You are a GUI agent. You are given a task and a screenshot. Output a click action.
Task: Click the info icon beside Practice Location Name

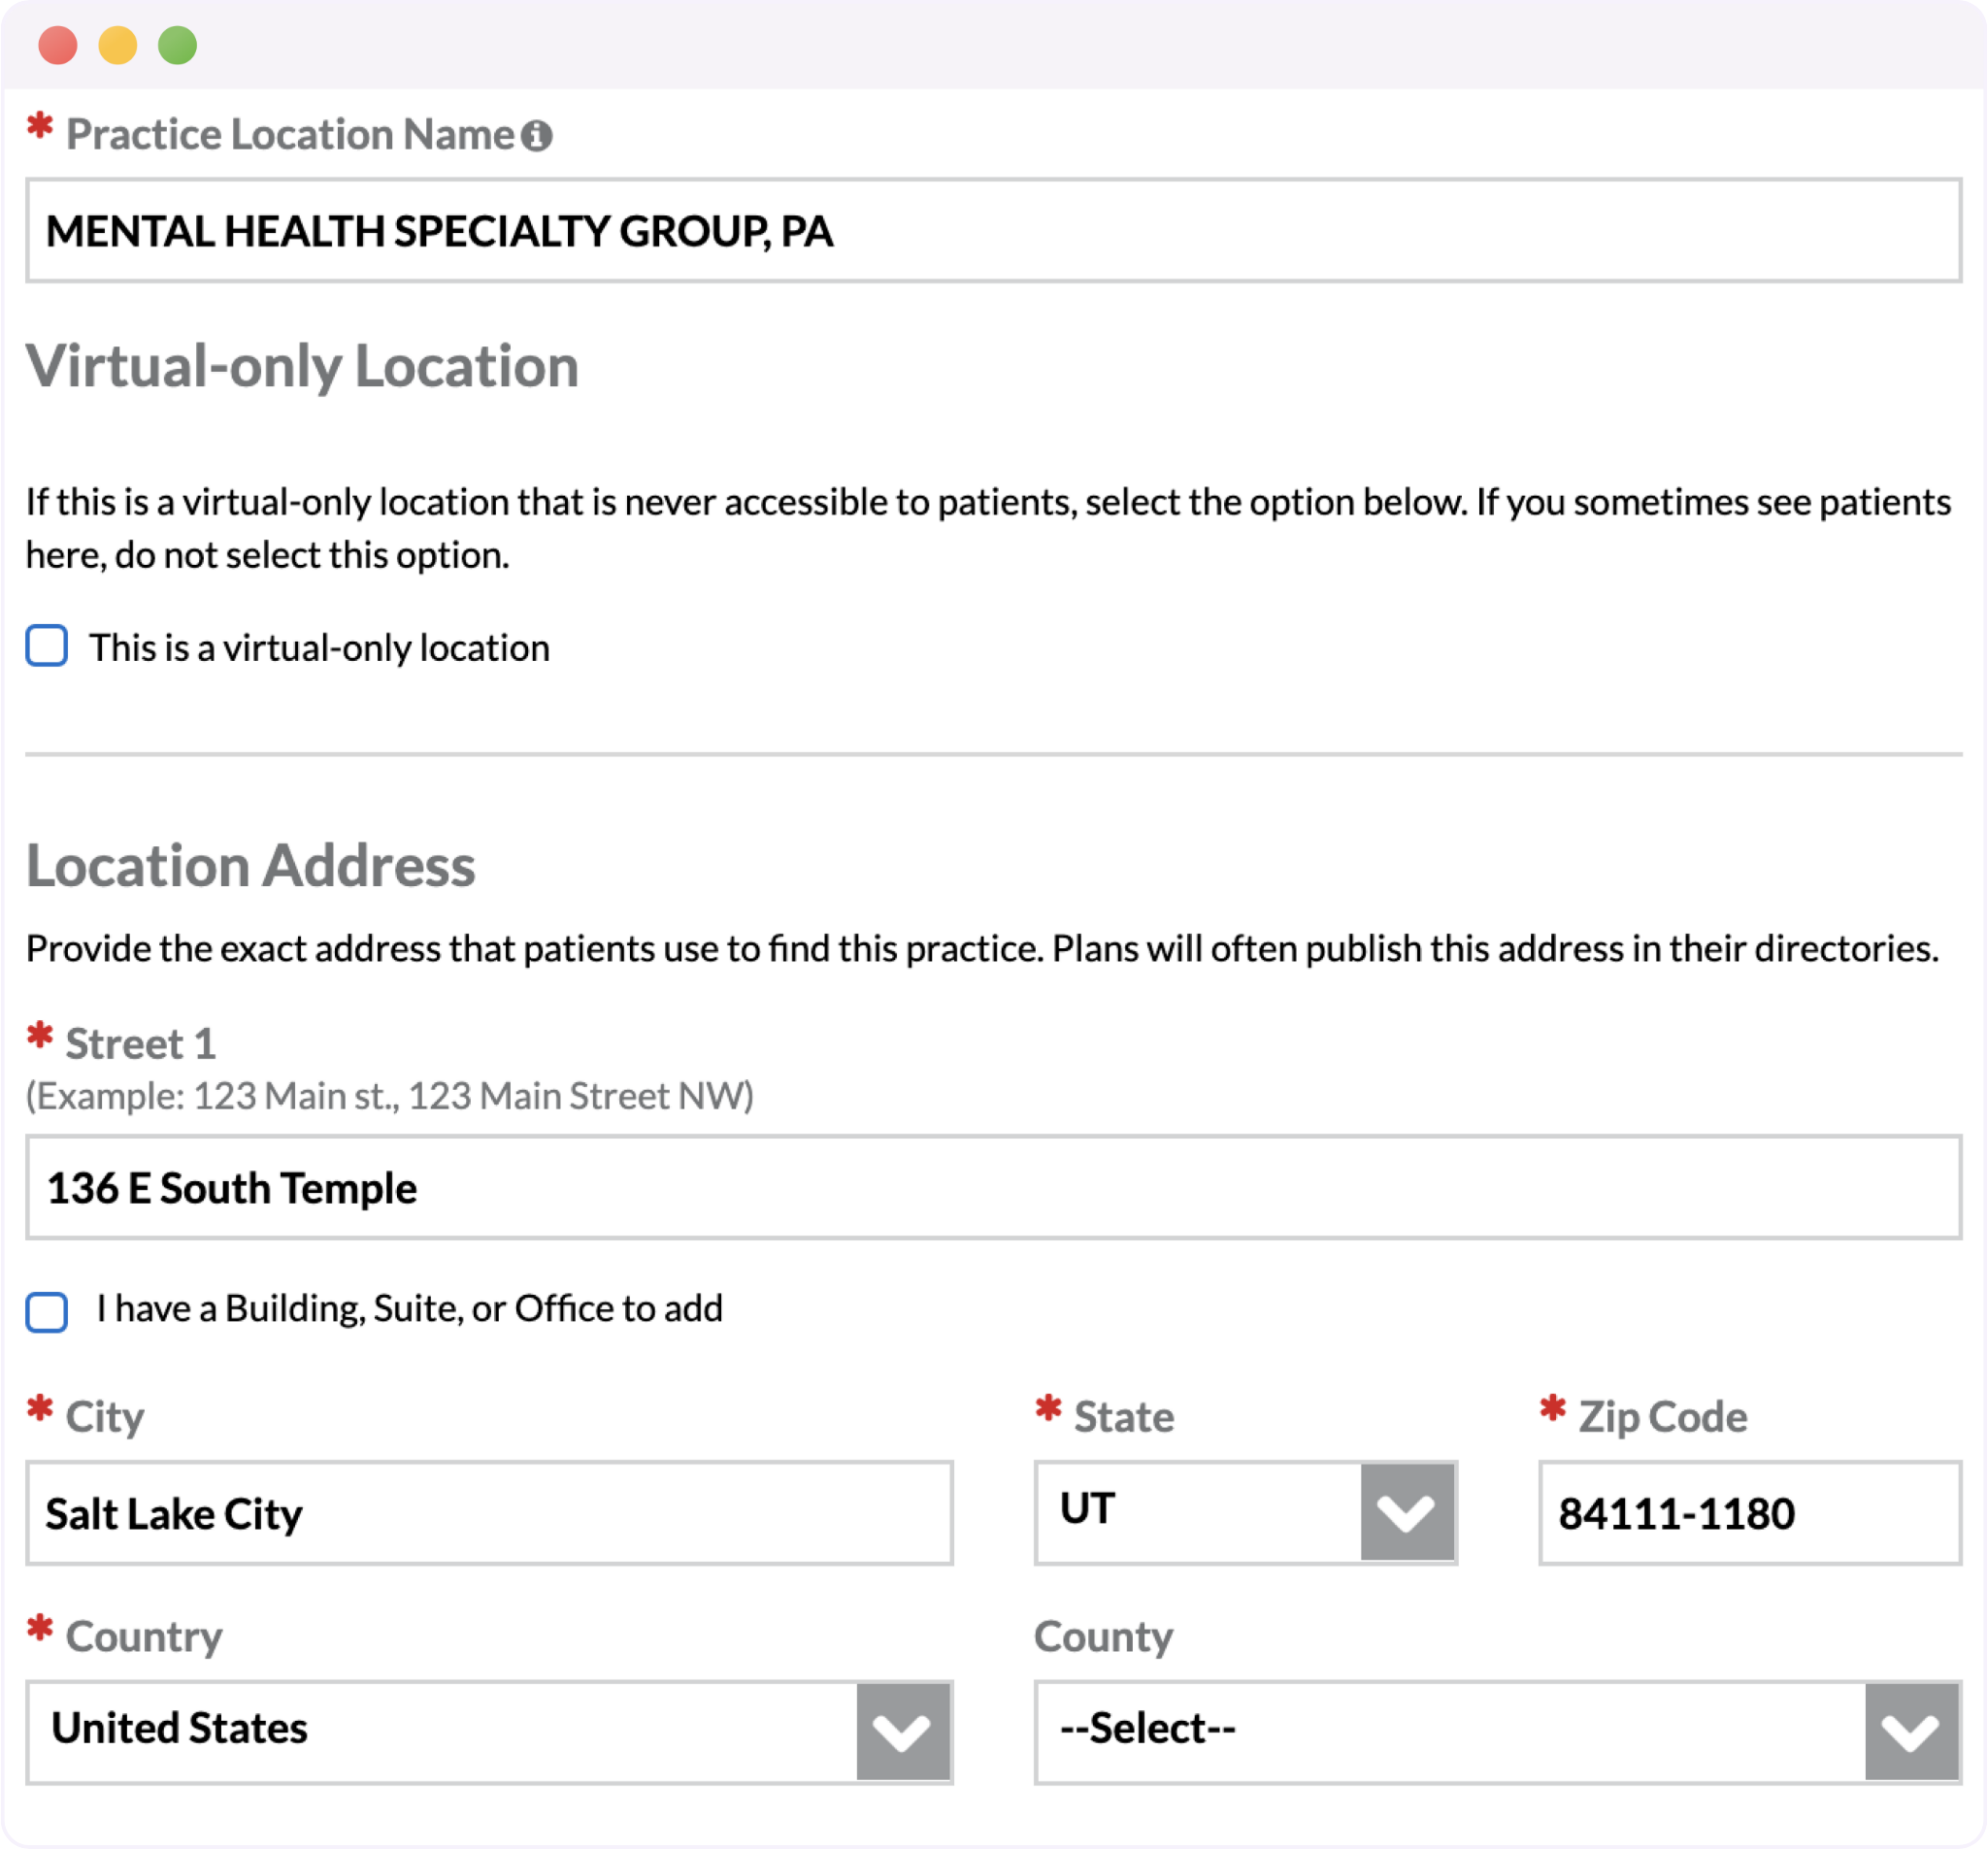(x=537, y=136)
